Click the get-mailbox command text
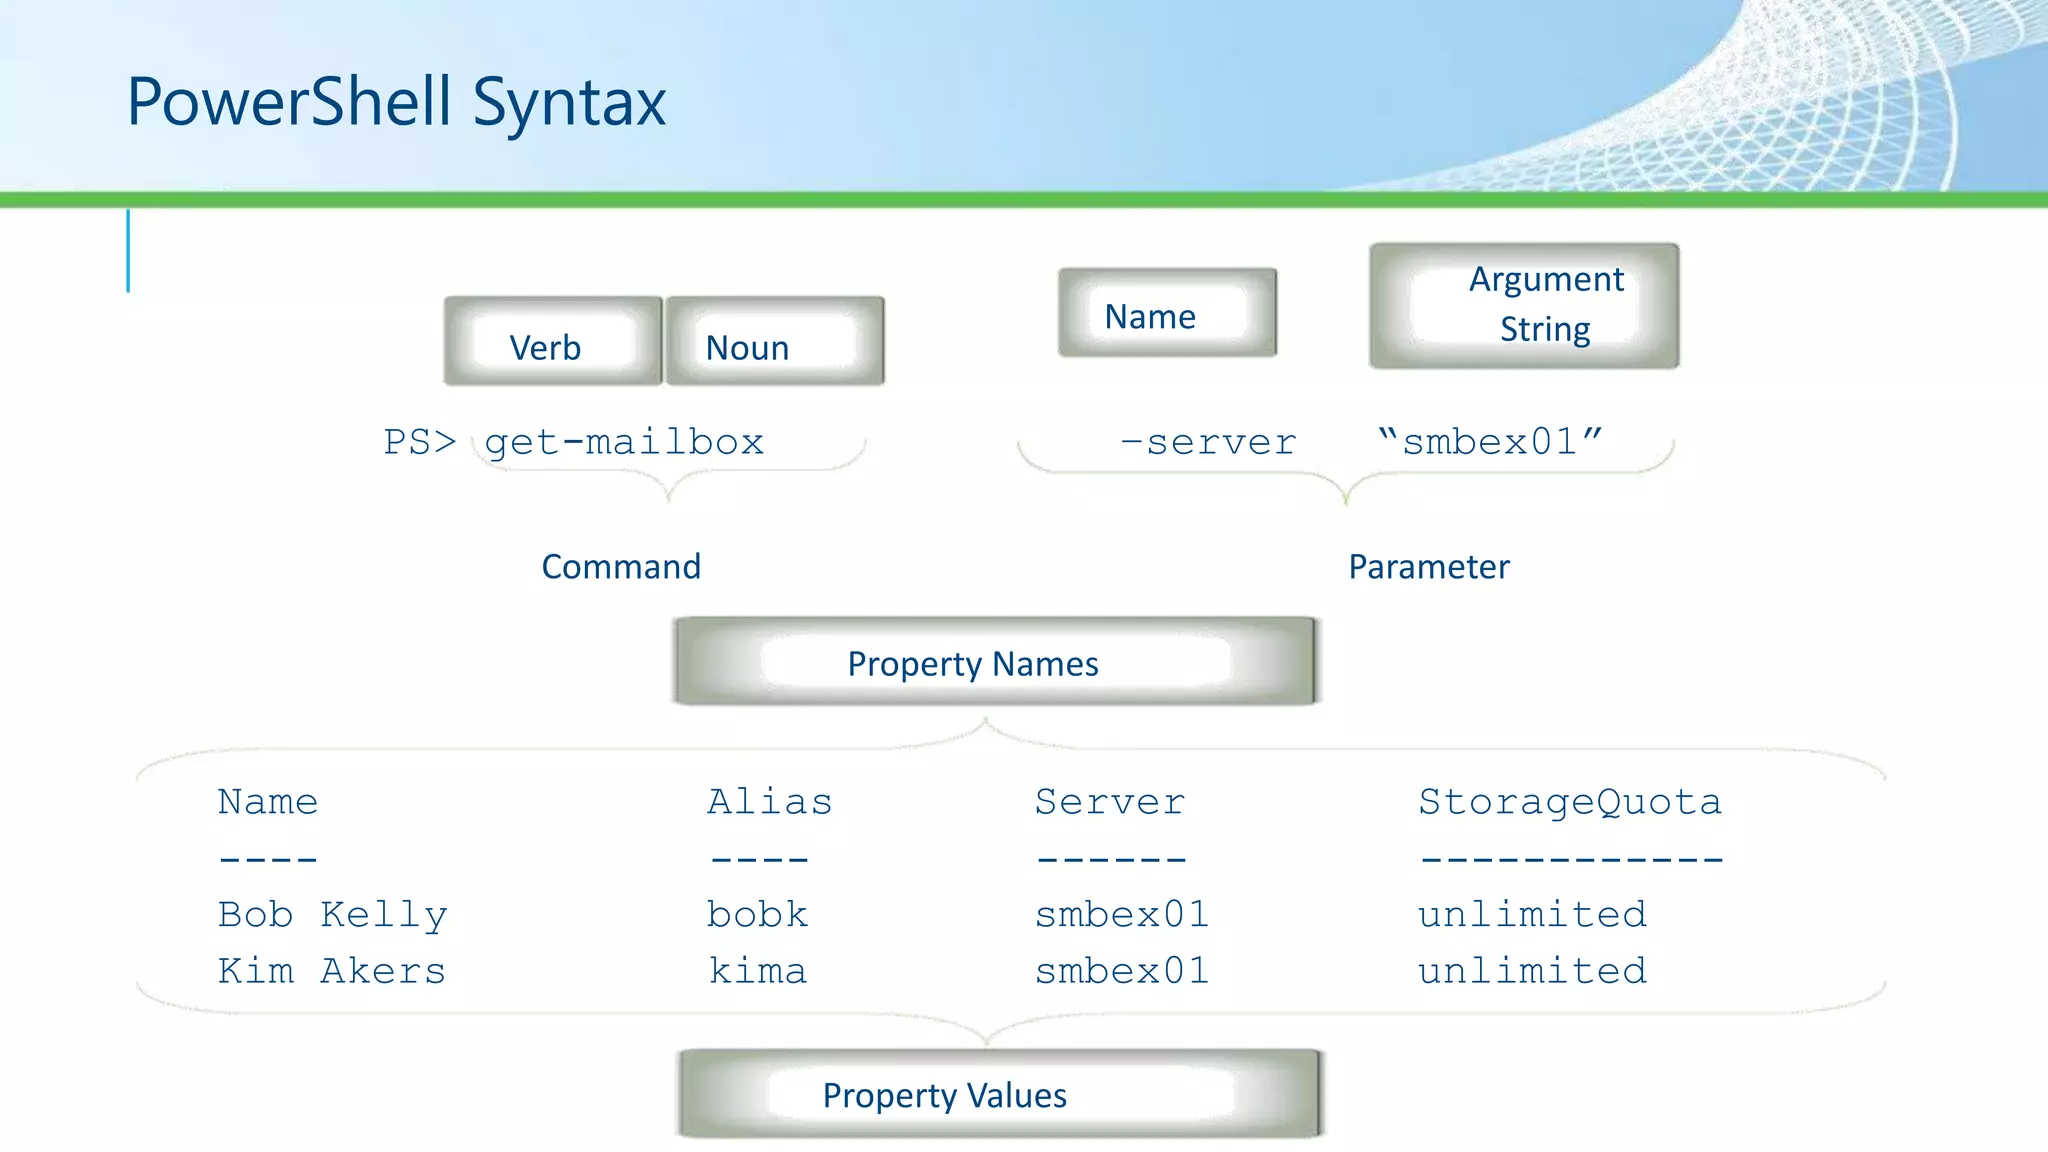 624,442
